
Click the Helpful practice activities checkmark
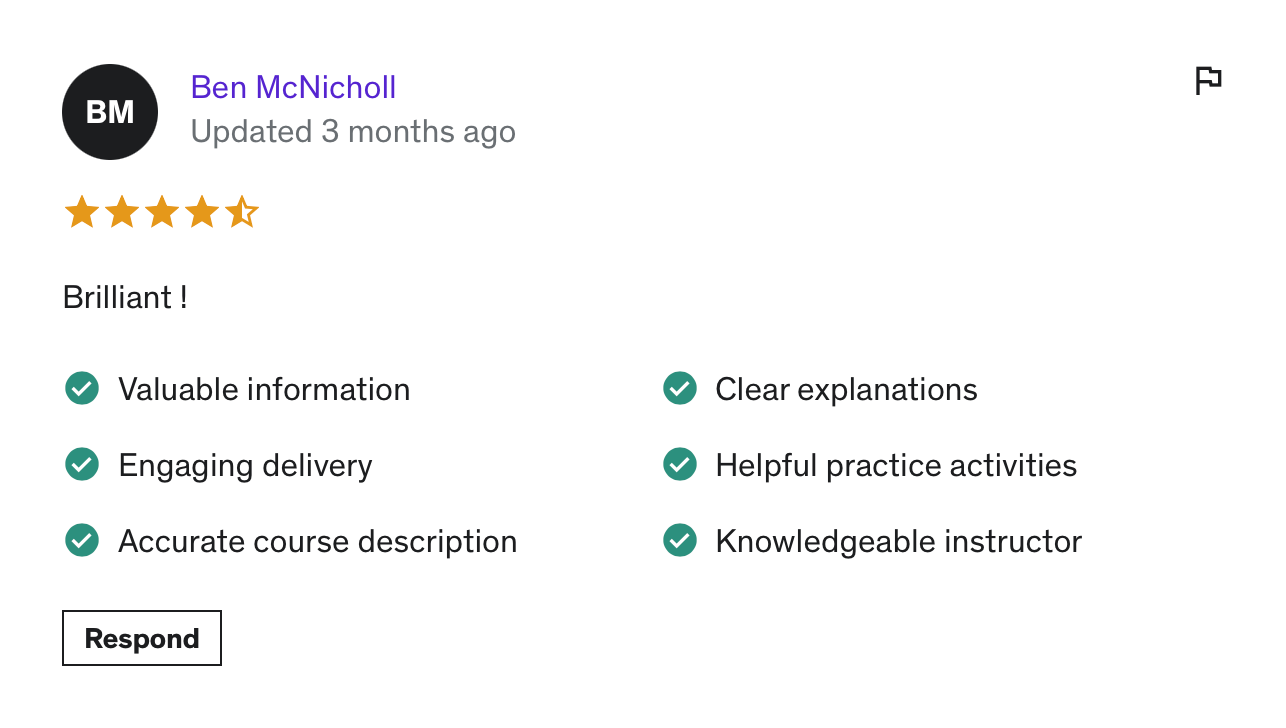pos(680,464)
